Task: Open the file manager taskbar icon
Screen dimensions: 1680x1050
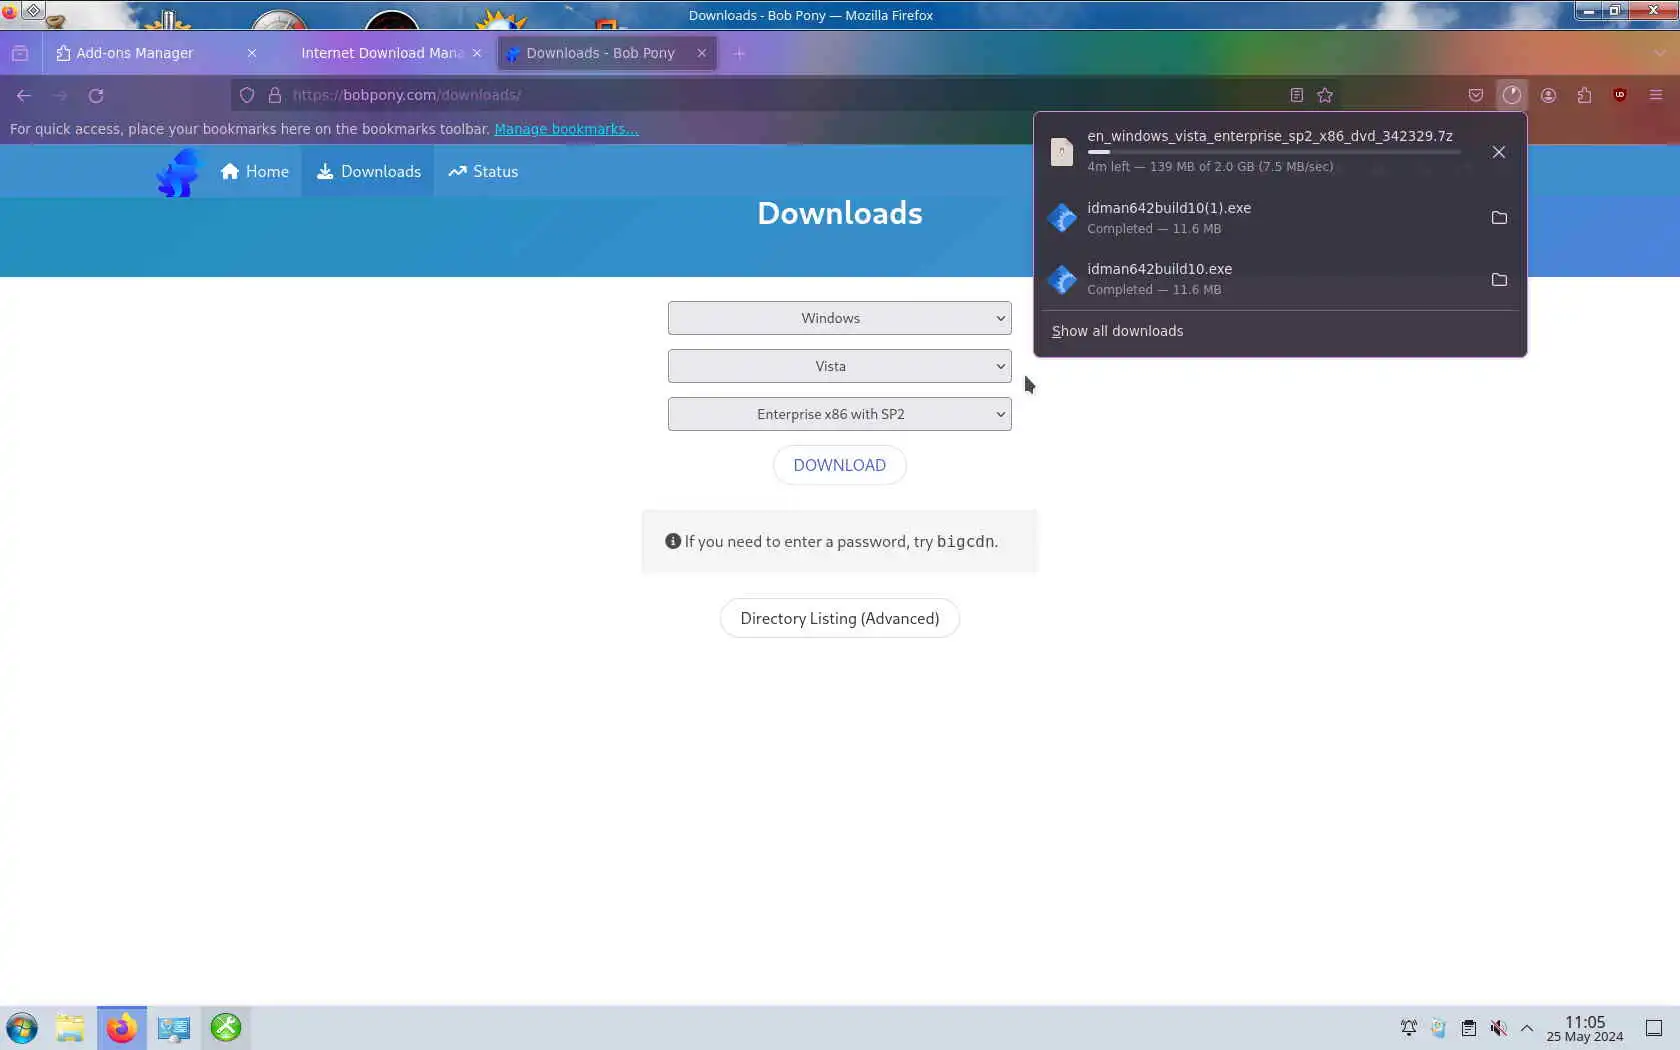Action: pyautogui.click(x=70, y=1028)
